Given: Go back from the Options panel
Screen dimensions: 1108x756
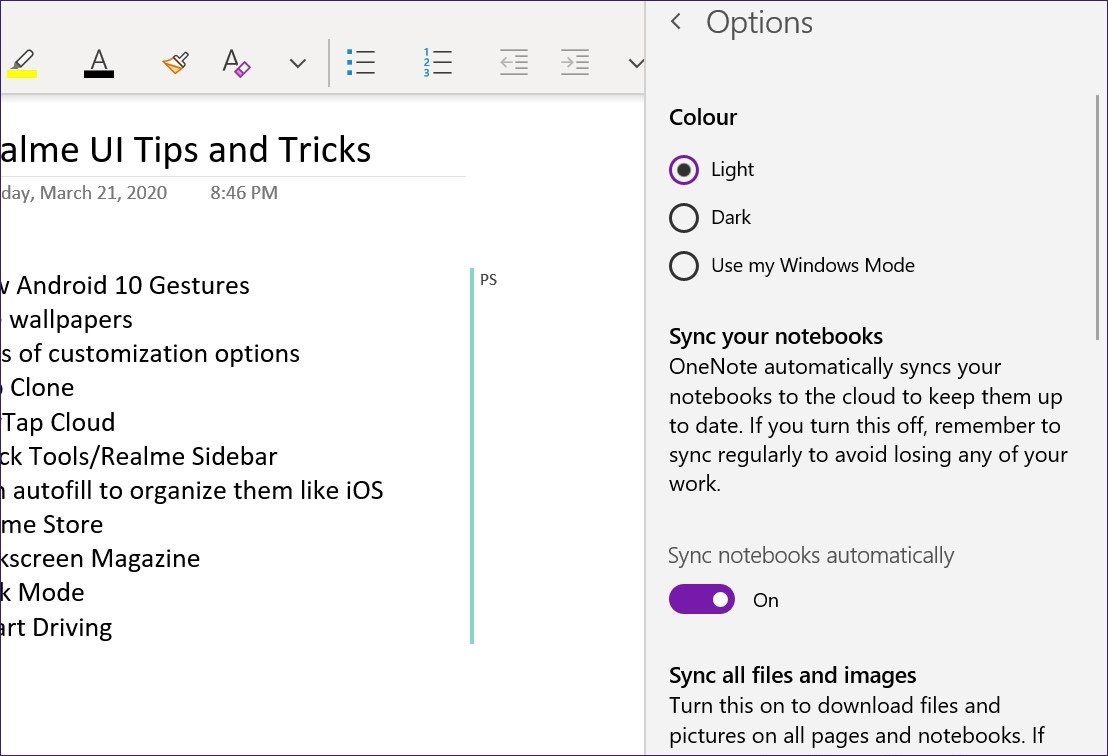Looking at the screenshot, I should (676, 22).
